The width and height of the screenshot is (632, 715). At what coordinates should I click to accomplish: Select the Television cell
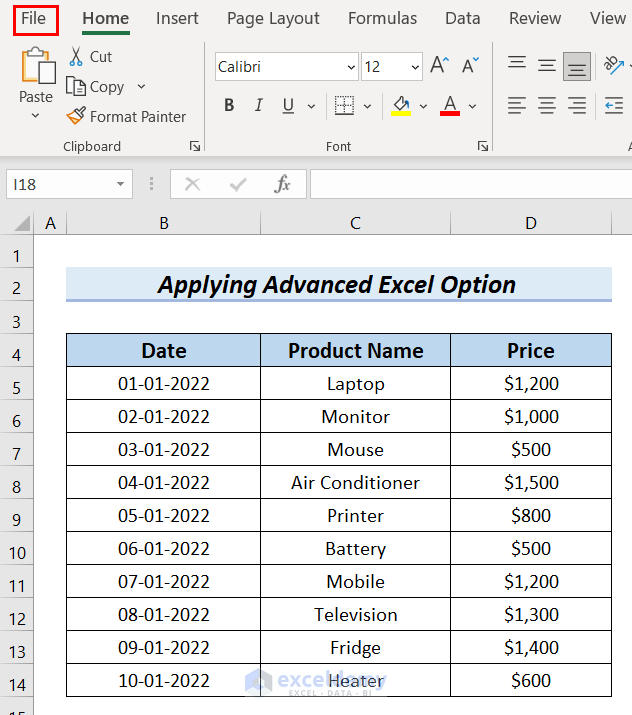point(355,614)
